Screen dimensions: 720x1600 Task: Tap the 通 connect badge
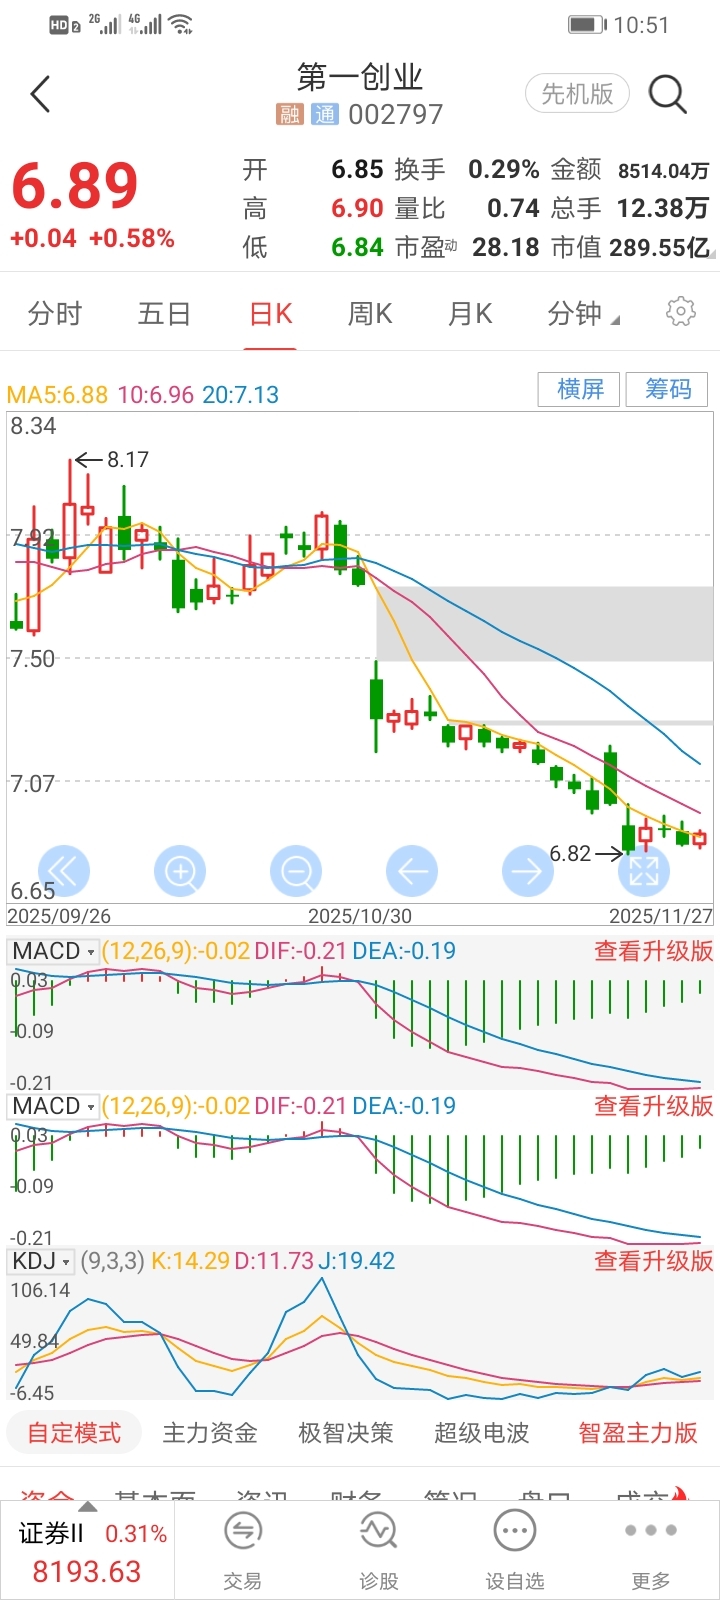tap(324, 115)
